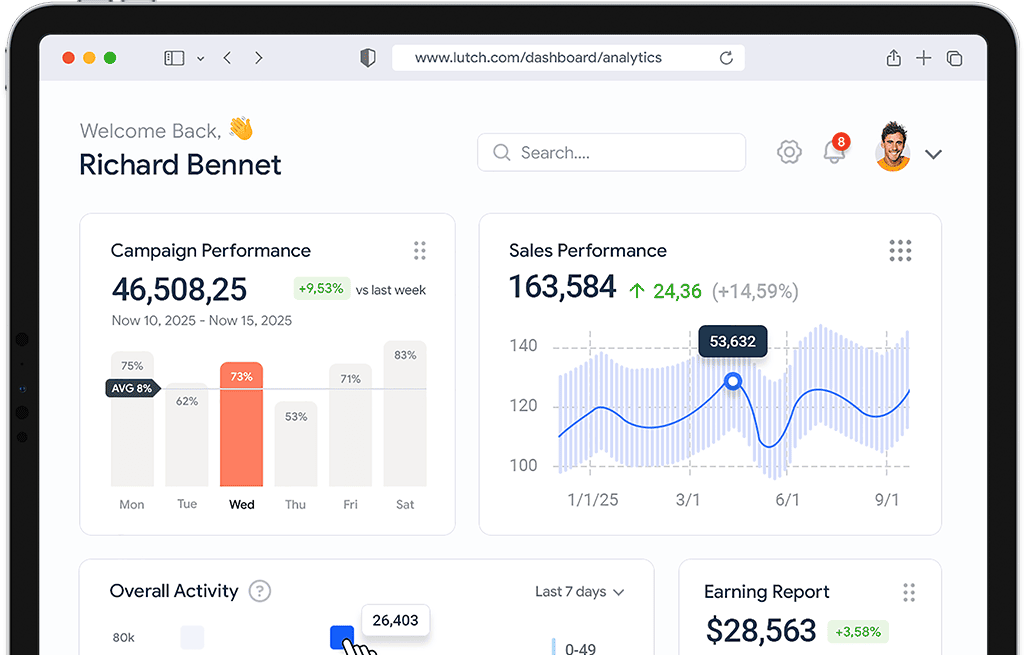Expand the sidebar options chevron
The width and height of the screenshot is (1025, 655).
pyautogui.click(x=200, y=59)
